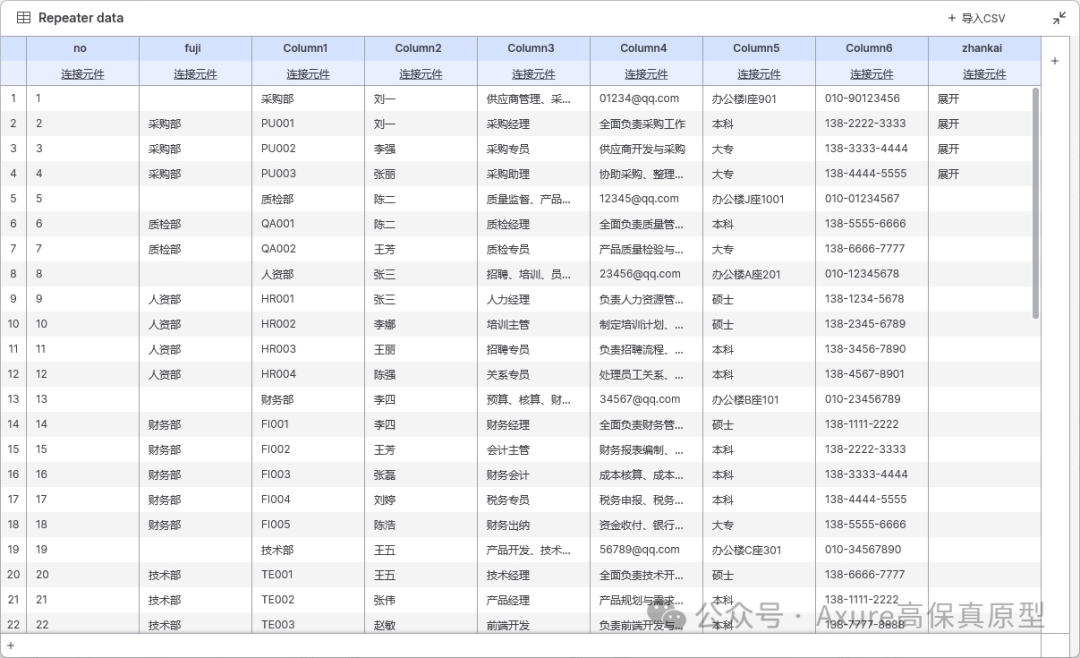Click cell 办公楼B座101

(x=759, y=399)
